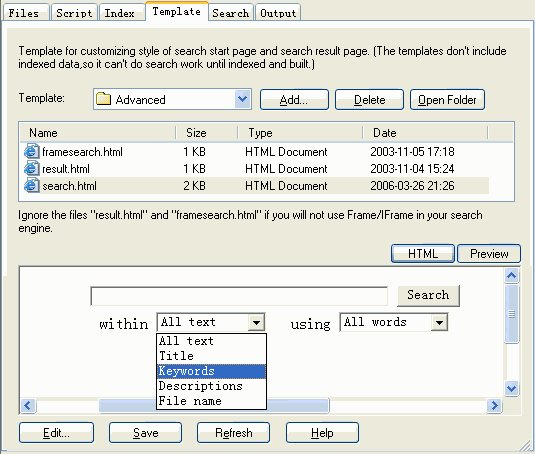This screenshot has height=454, width=535.
Task: Choose File name from dropdown list
Action: click(211, 401)
